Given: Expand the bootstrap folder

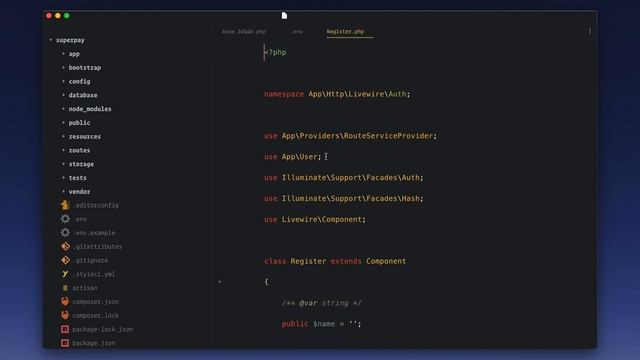Looking at the screenshot, I should point(63,67).
